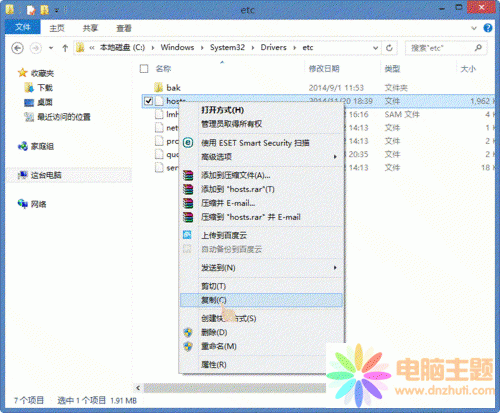Switch to the 共享 ribbon tab

(x=90, y=28)
